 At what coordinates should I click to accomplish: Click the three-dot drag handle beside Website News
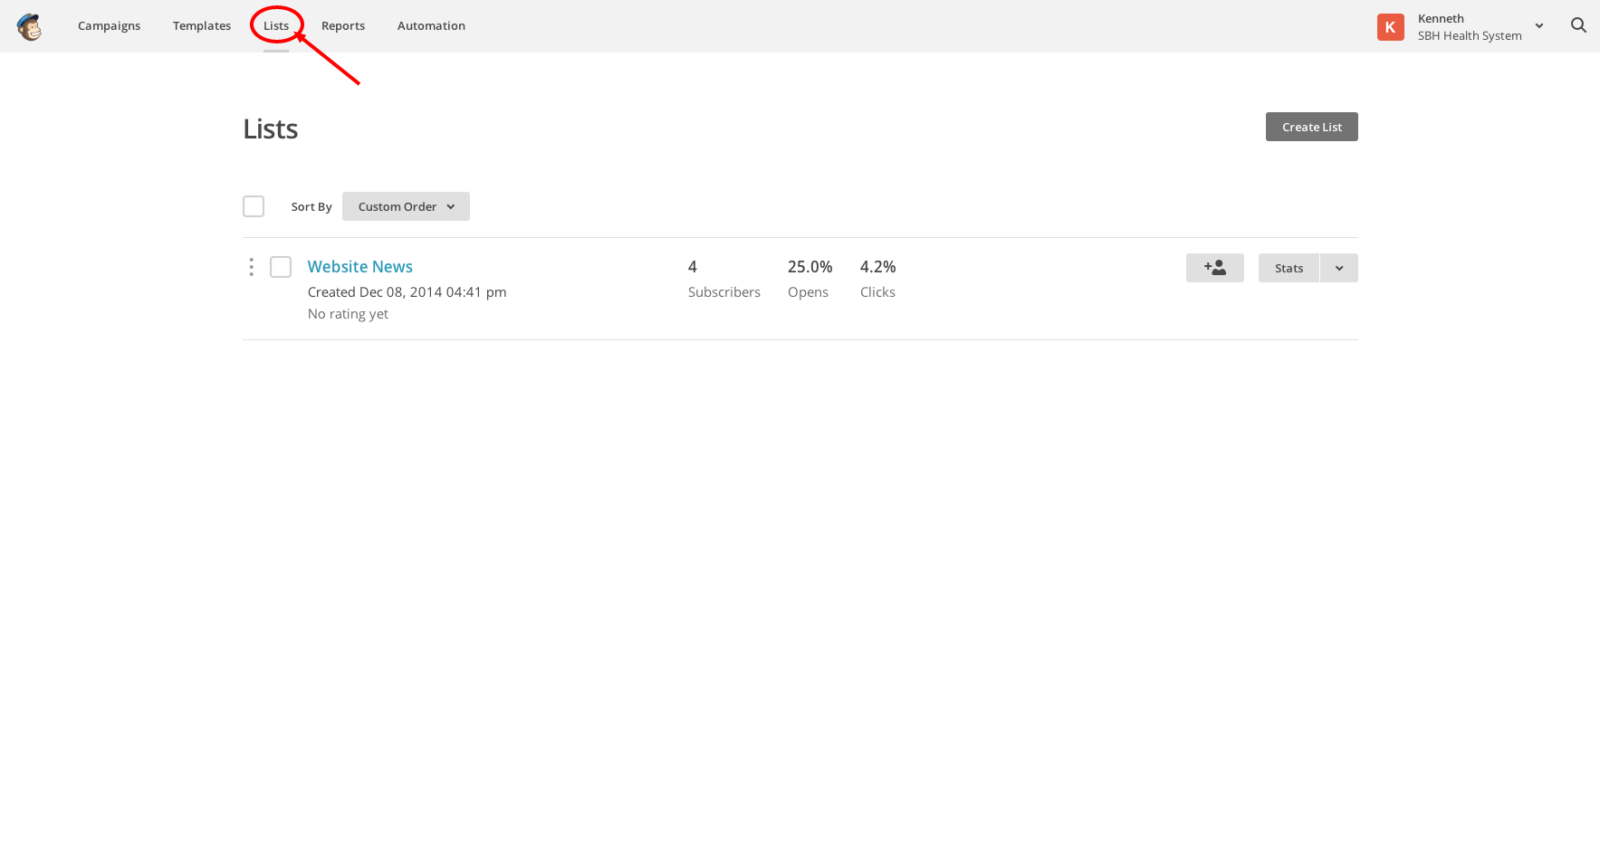251,267
